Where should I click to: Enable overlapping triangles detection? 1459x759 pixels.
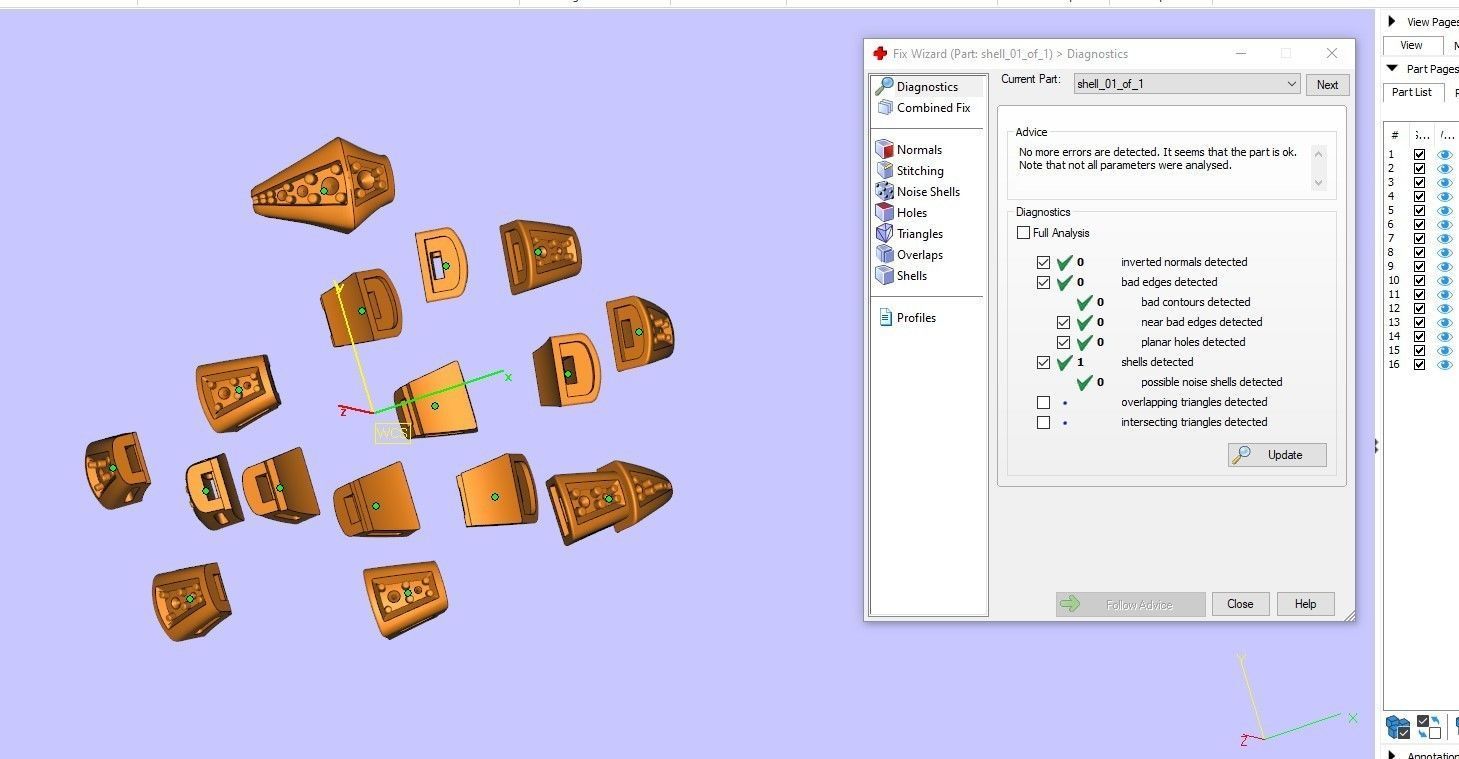[x=1044, y=402]
